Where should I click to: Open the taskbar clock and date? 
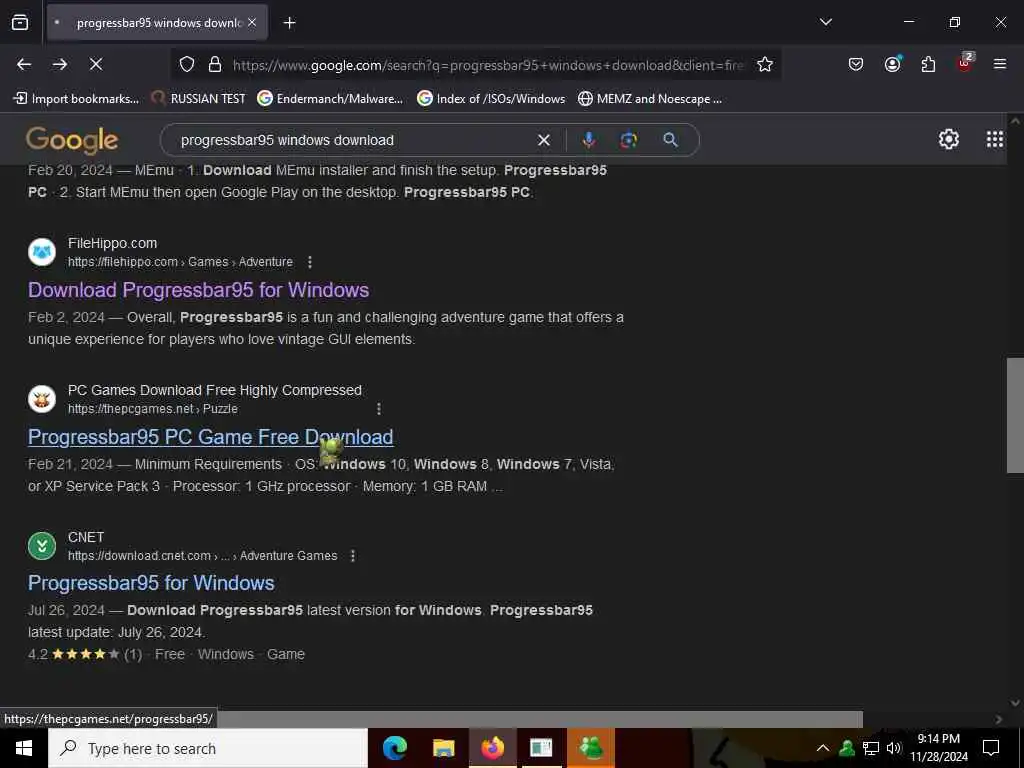click(938, 748)
